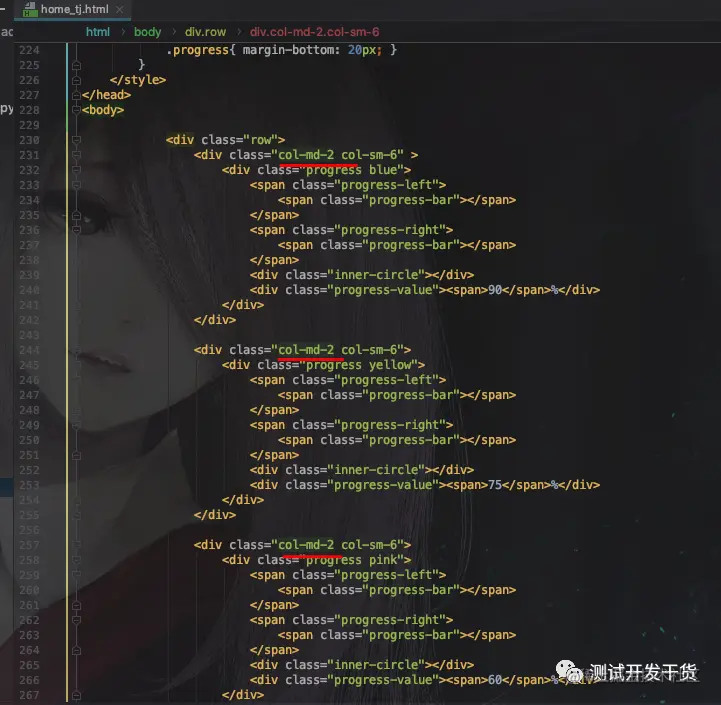Collapse fold marker on line 225
The width and height of the screenshot is (721, 705).
pos(76,65)
